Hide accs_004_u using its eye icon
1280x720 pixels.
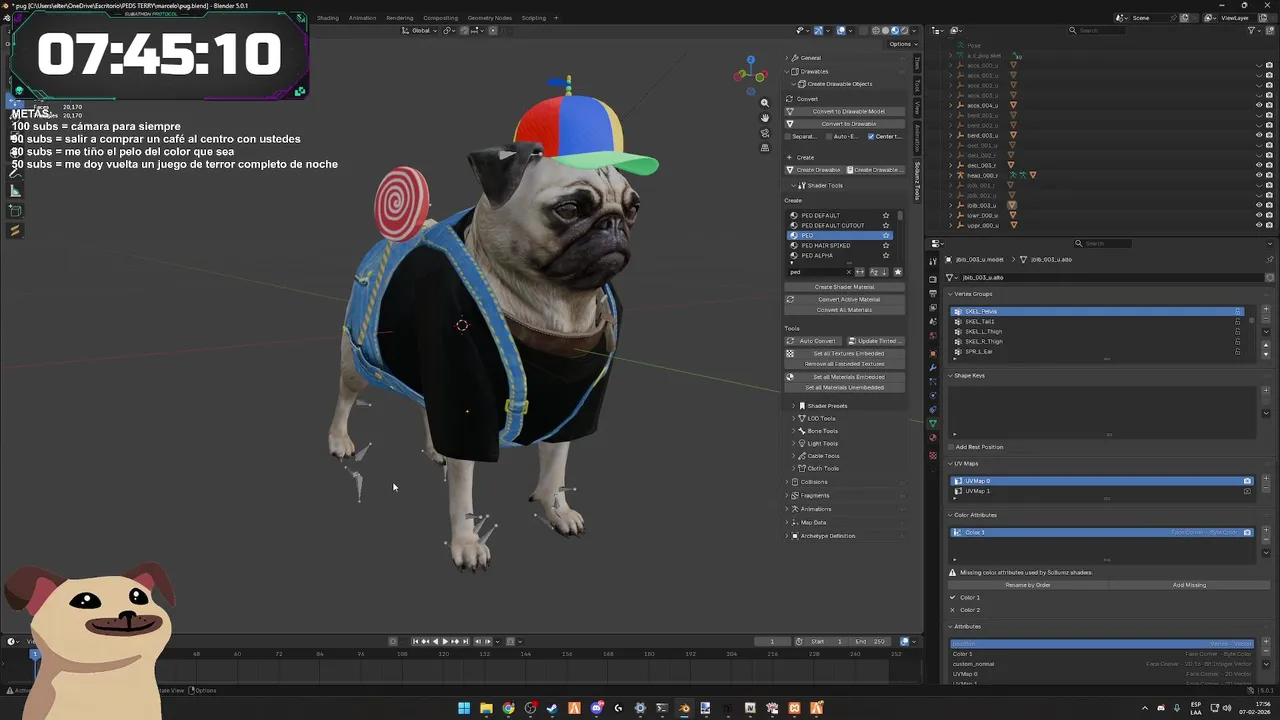pyautogui.click(x=1258, y=105)
